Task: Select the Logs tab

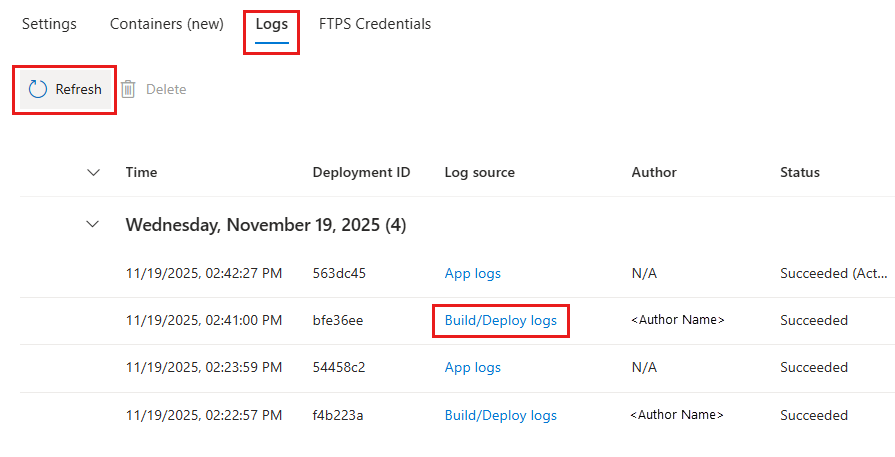Action: [271, 24]
